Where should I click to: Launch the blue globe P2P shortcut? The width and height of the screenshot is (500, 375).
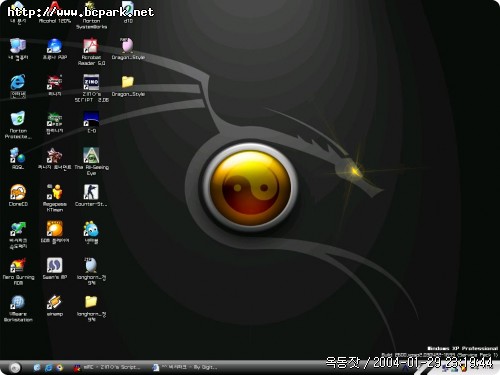click(55, 49)
